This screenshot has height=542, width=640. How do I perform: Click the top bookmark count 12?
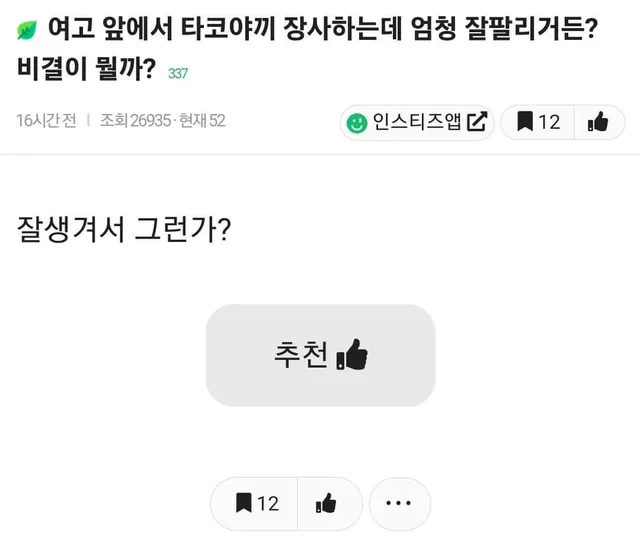[x=550, y=122]
